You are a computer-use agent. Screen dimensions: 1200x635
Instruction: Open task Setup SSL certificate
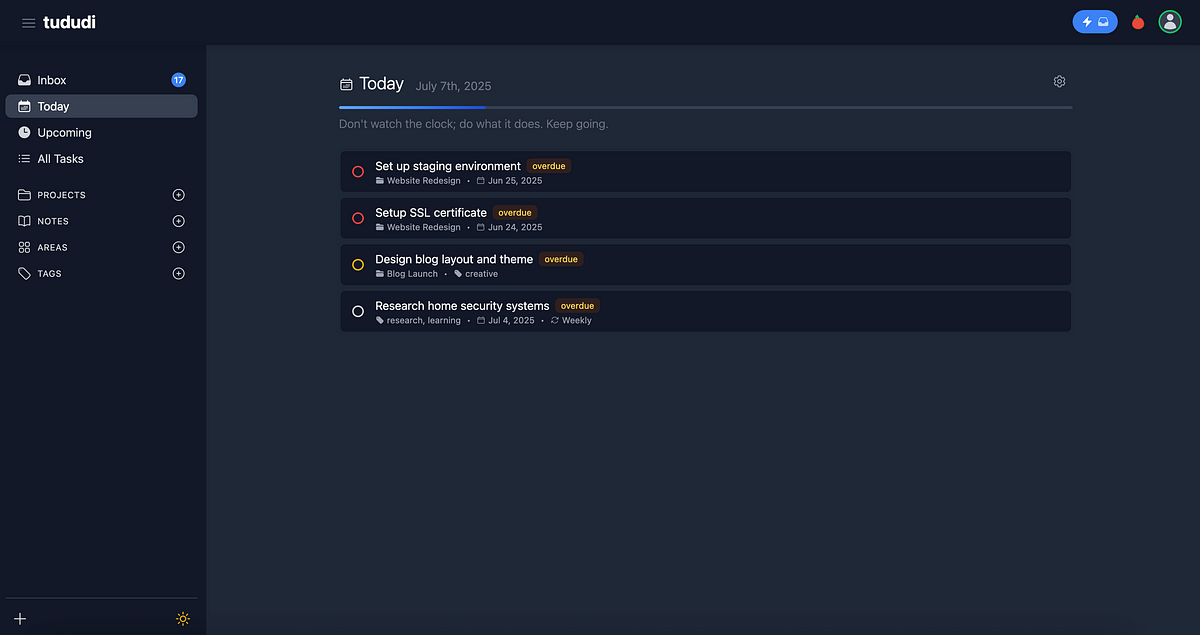[431, 212]
